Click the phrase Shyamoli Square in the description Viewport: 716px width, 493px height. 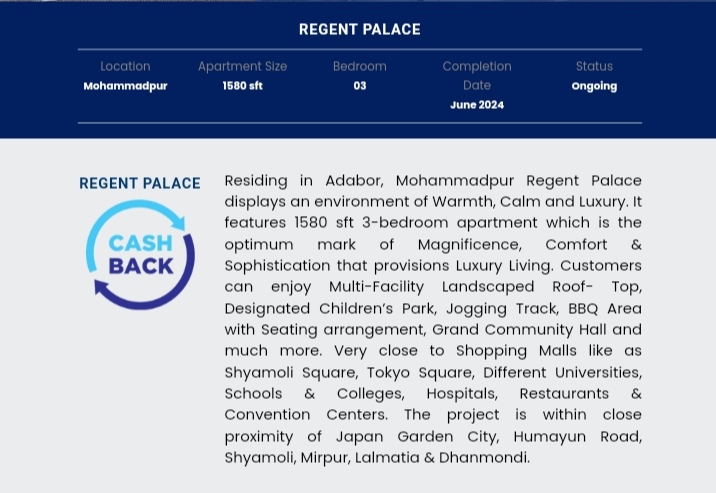(x=290, y=372)
